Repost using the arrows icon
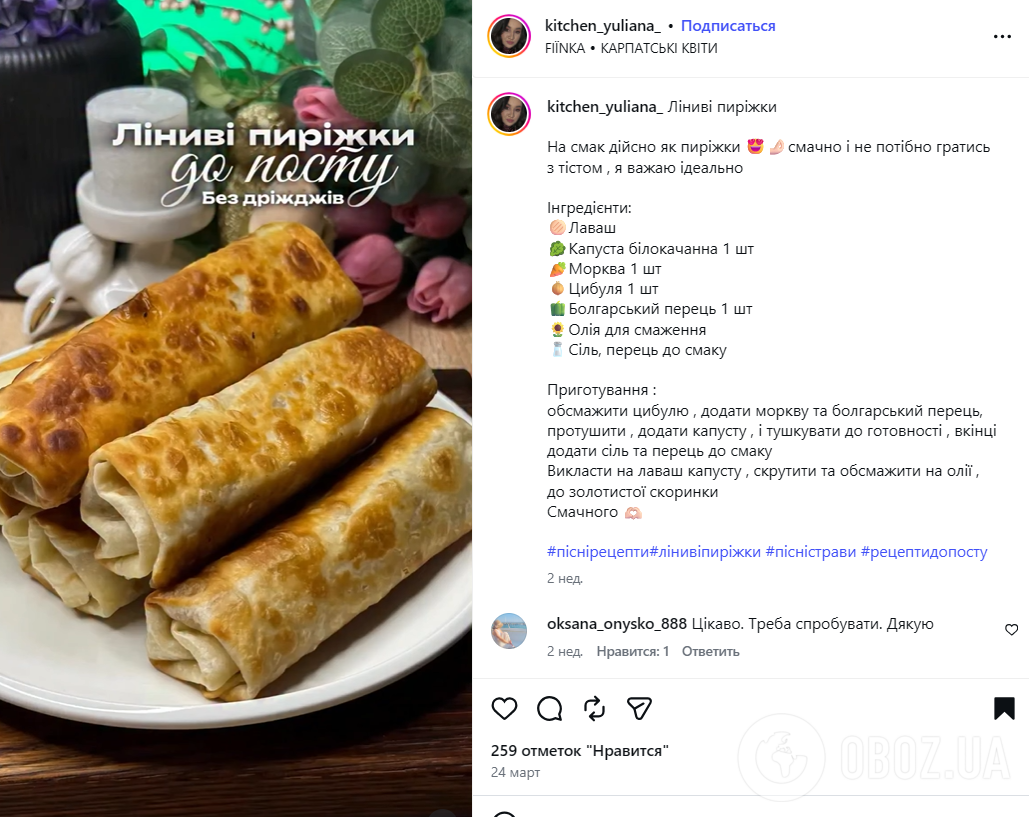 click(x=595, y=708)
